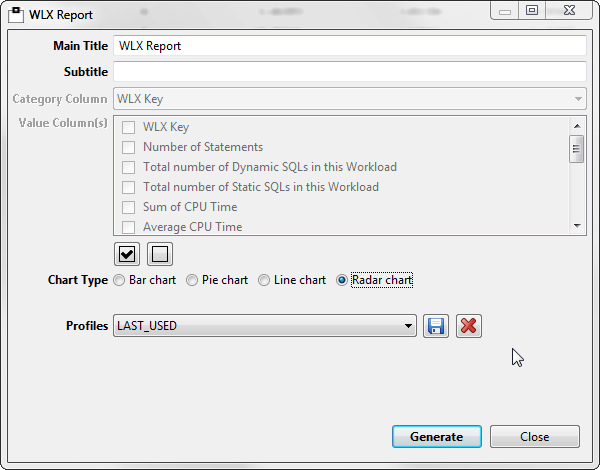Screen dimensions: 600x470
Task: Delete the profile with red X icon
Action: 468,326
